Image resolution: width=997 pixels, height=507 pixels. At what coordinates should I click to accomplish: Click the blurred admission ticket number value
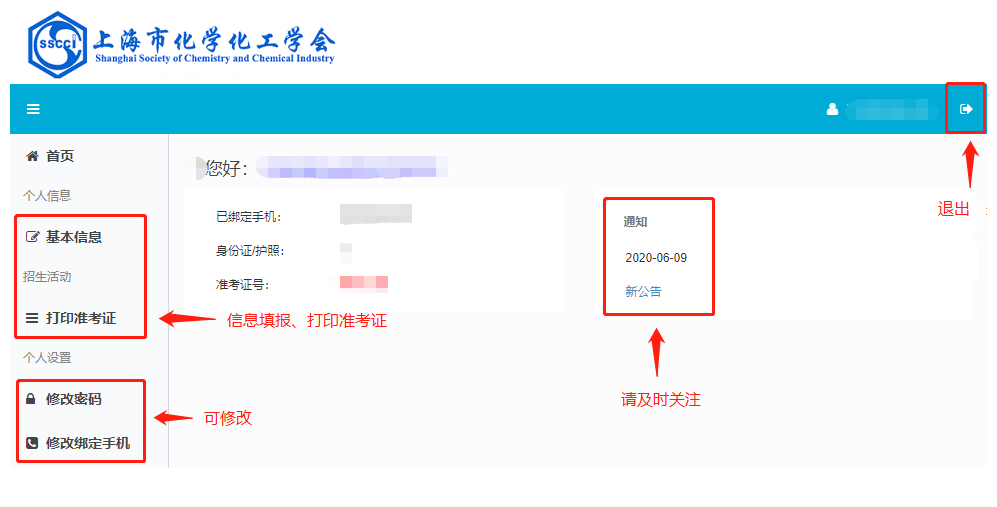(x=364, y=283)
